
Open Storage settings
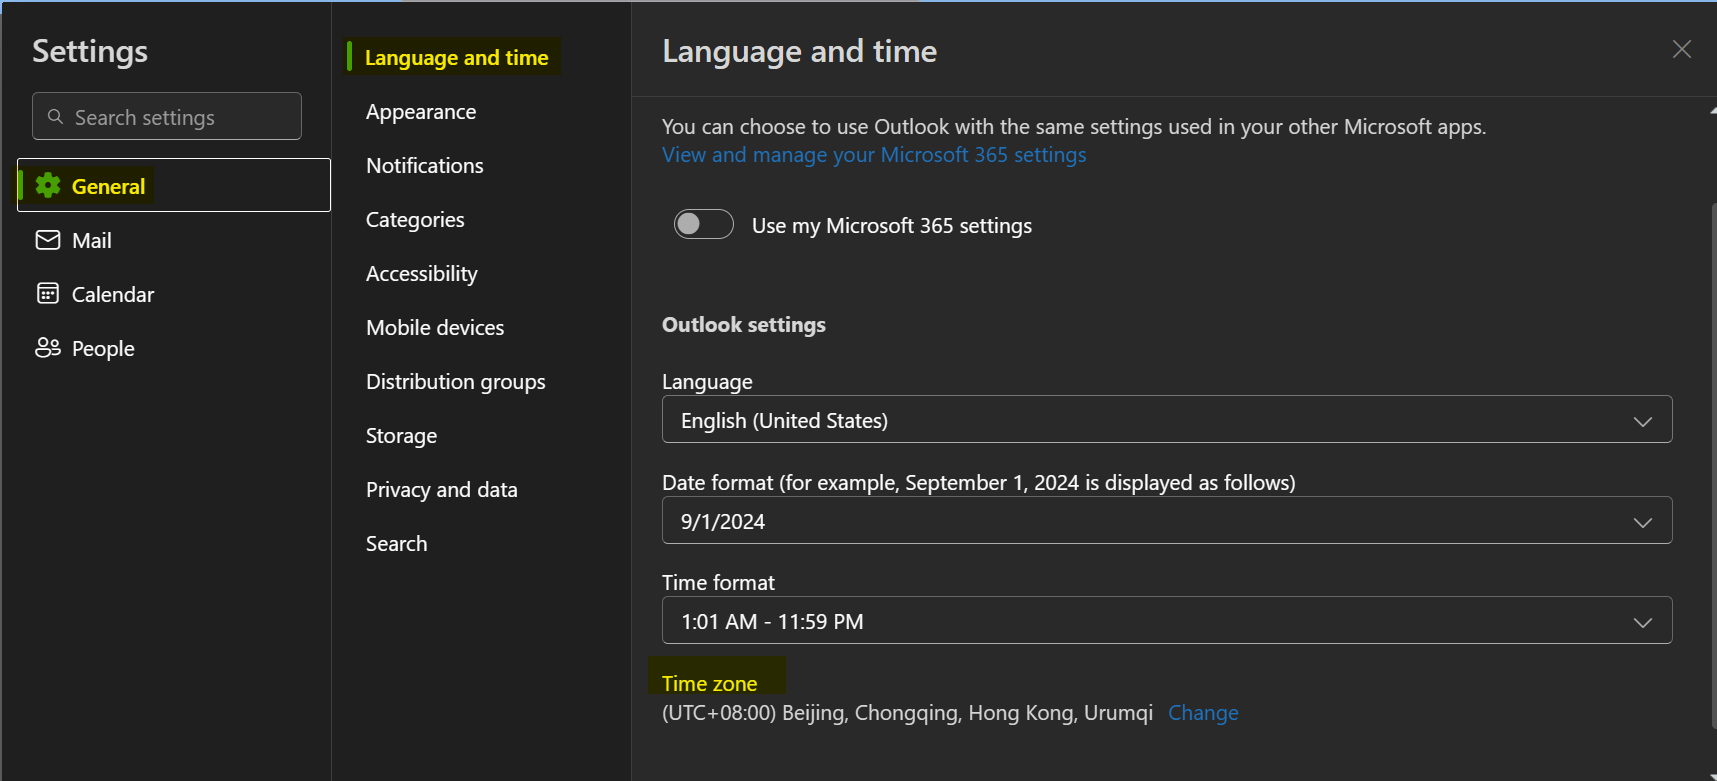click(x=401, y=435)
